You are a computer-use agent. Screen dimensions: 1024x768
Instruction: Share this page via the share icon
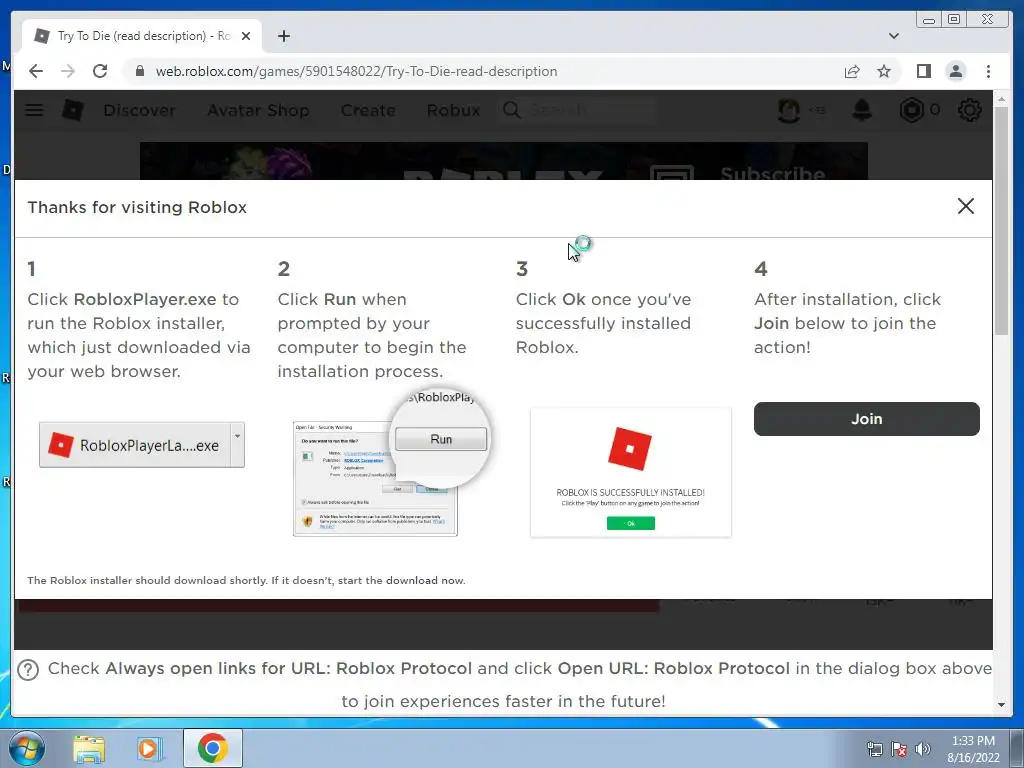coord(852,71)
